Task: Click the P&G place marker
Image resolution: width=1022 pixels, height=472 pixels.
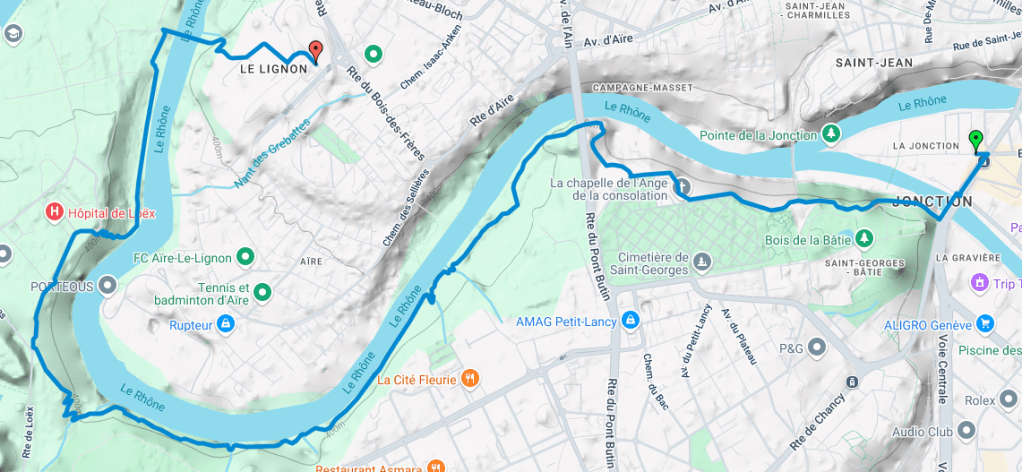Action: pos(815,347)
